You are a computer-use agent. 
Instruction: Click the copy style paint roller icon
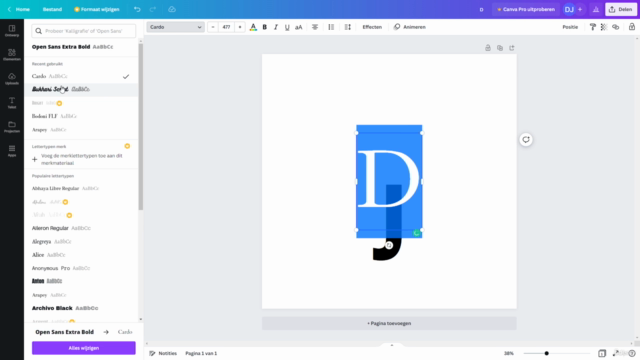tap(593, 27)
